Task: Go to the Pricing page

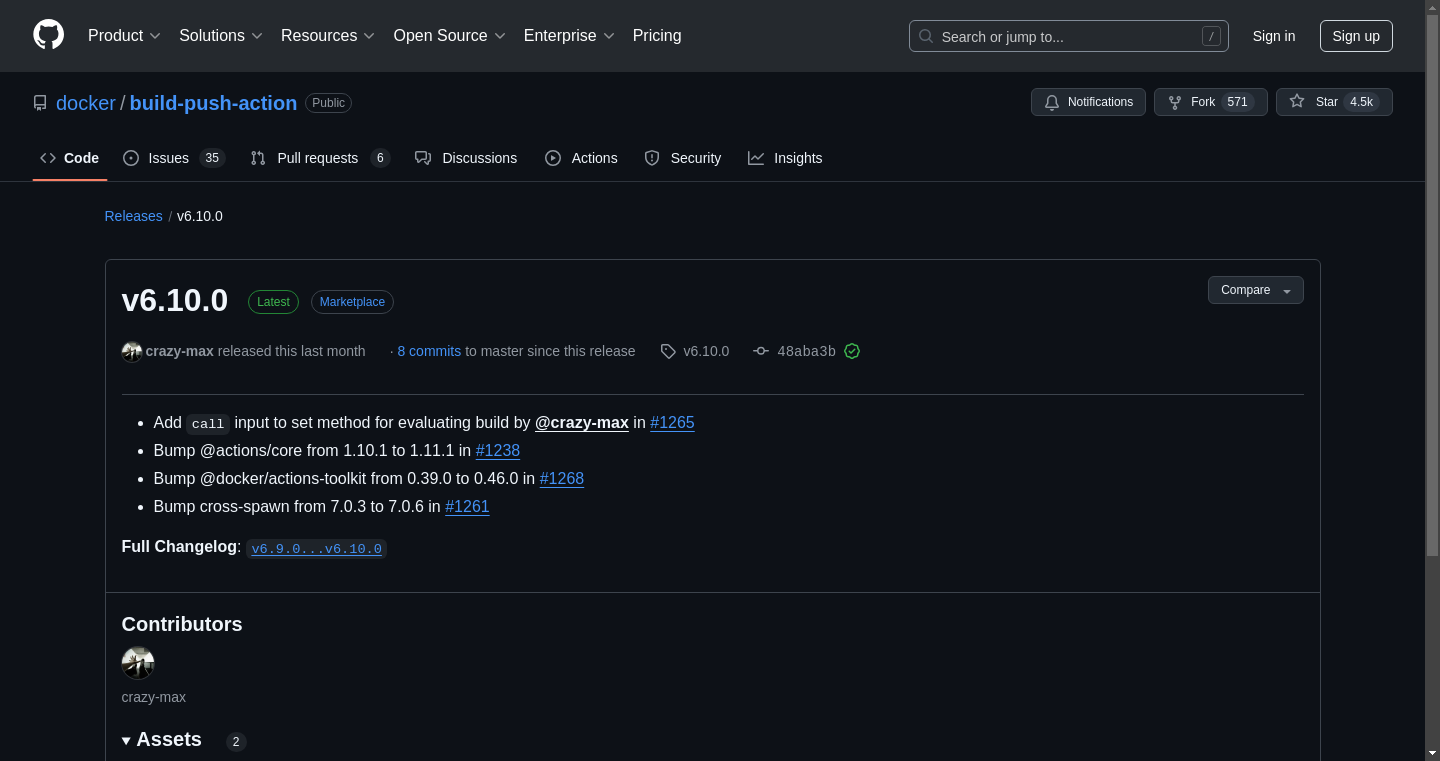Action: click(657, 36)
